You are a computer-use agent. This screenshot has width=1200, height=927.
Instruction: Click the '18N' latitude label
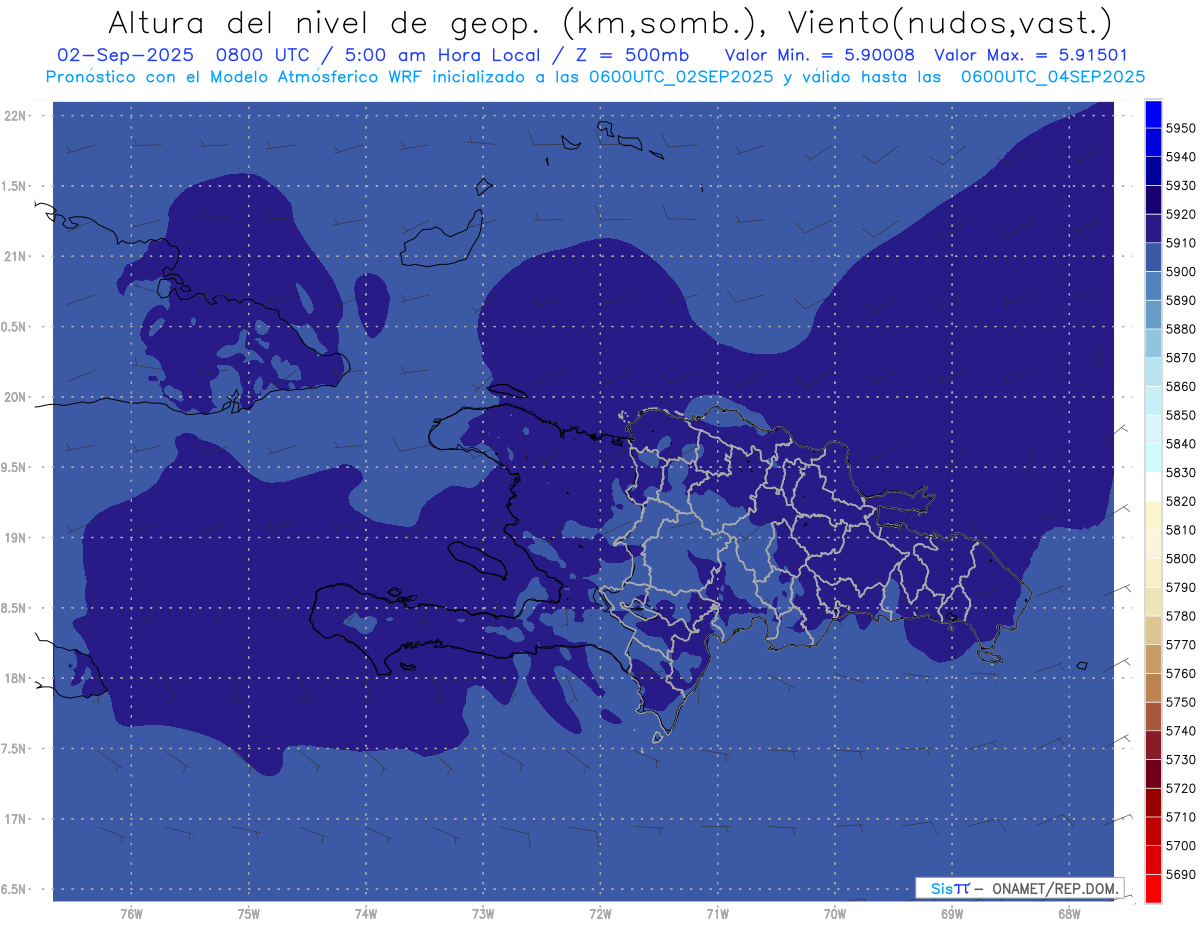coord(15,678)
